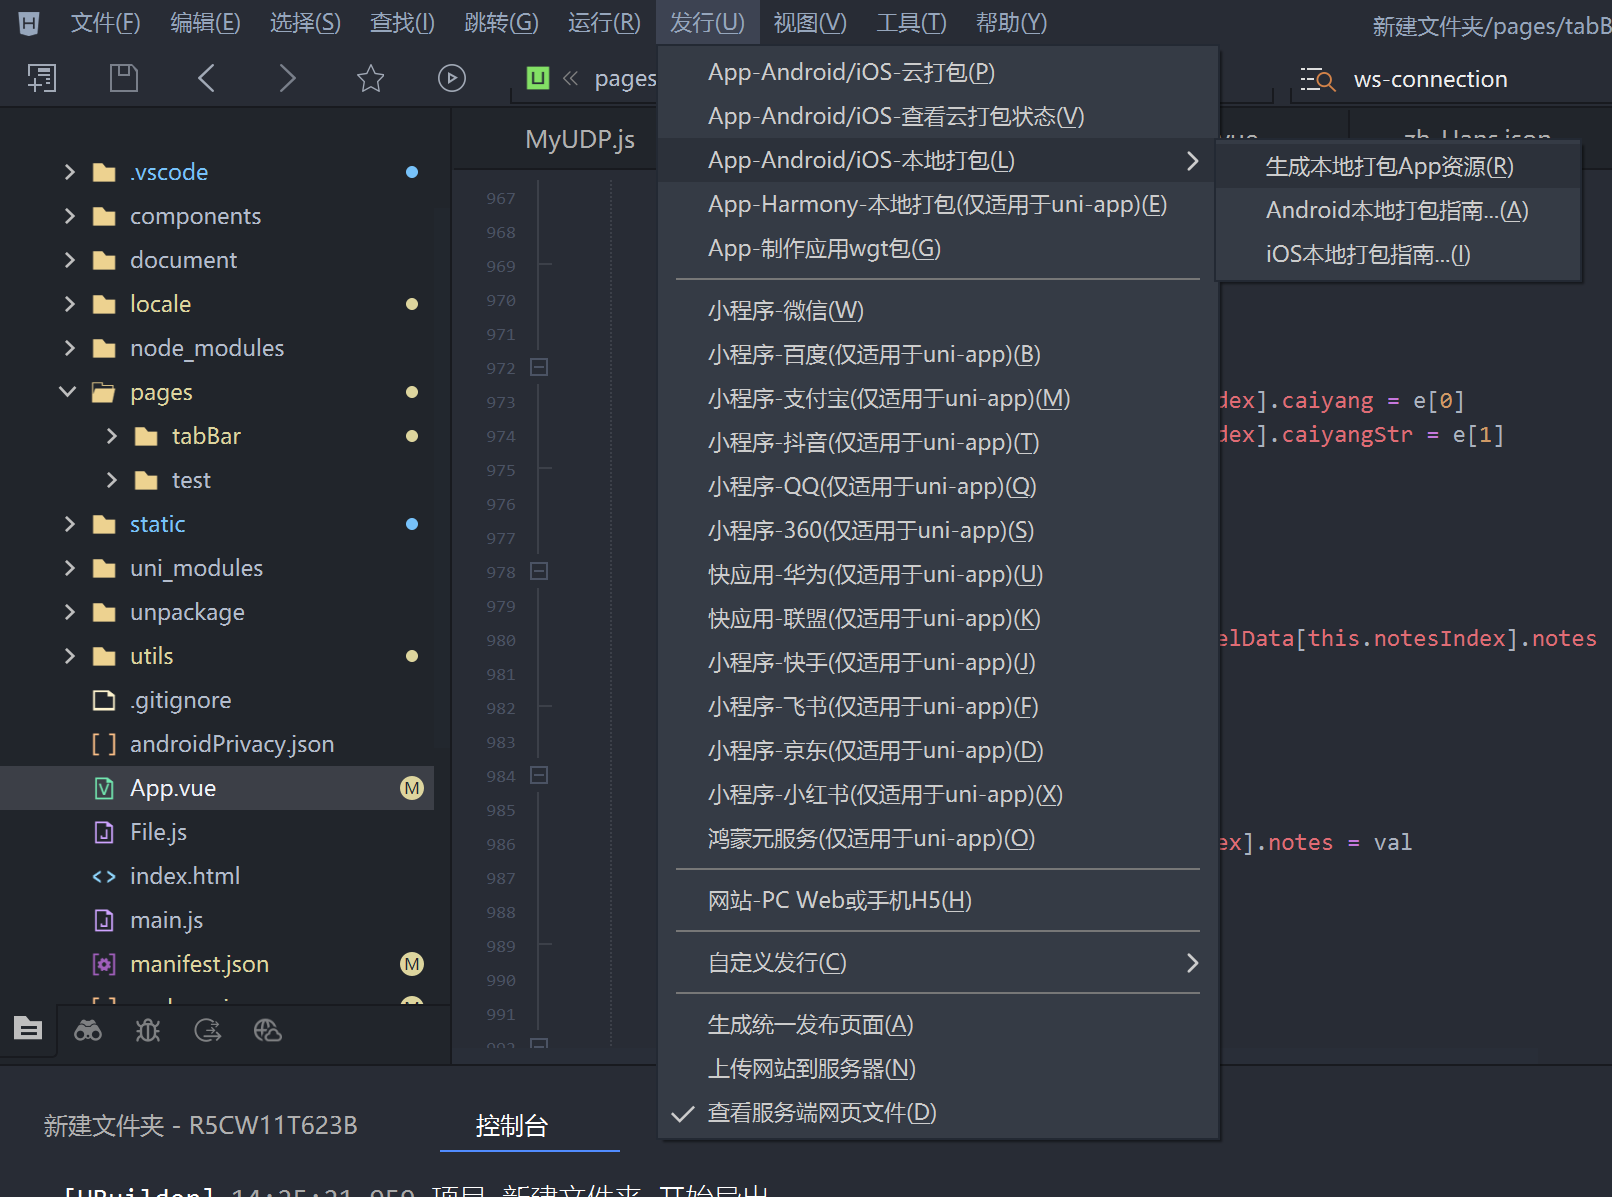The image size is (1612, 1197).
Task: Click the project manager icon in bottom bar
Action: click(28, 1028)
